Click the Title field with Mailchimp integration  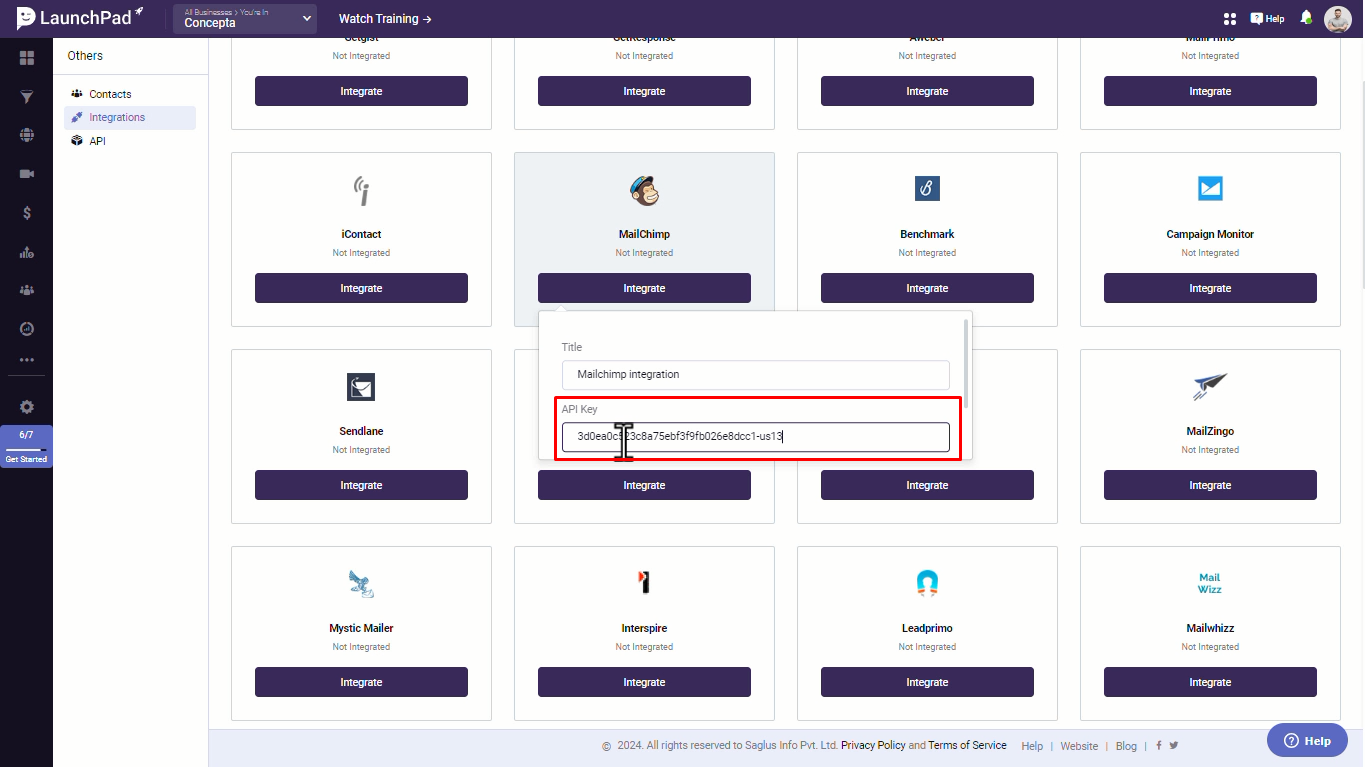pos(755,375)
